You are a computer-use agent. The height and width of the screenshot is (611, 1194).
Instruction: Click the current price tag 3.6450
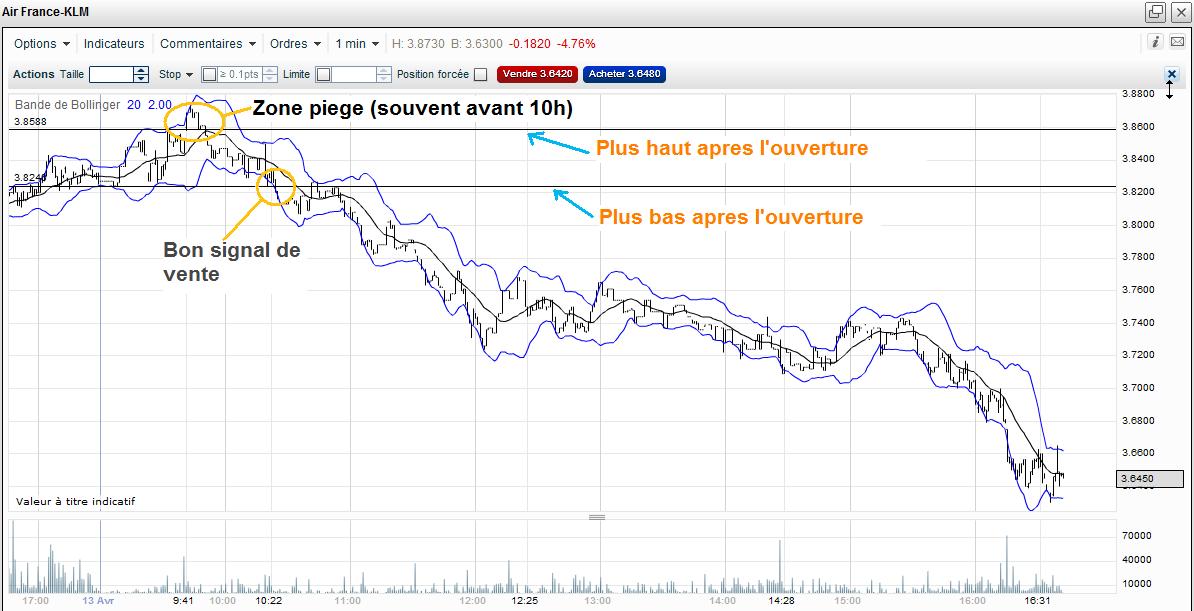click(1150, 479)
